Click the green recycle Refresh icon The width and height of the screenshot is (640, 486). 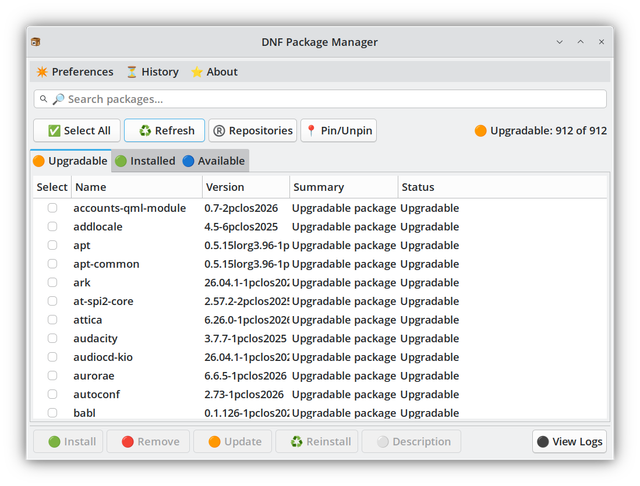(x=145, y=131)
